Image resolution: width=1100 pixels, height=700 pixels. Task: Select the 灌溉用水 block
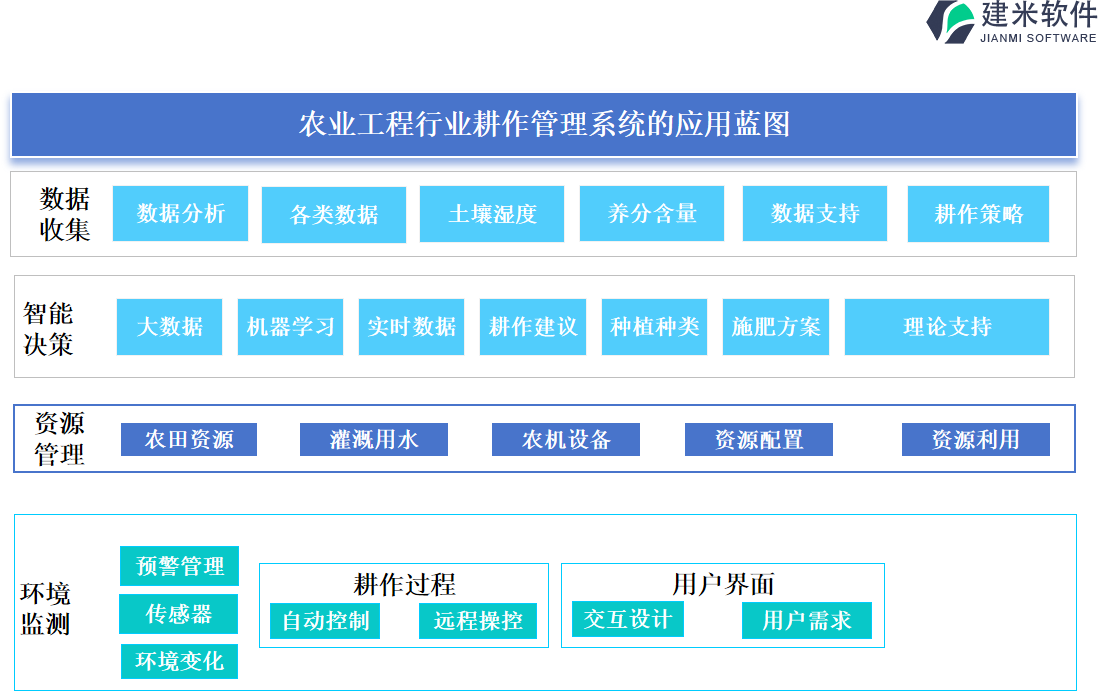(374, 440)
